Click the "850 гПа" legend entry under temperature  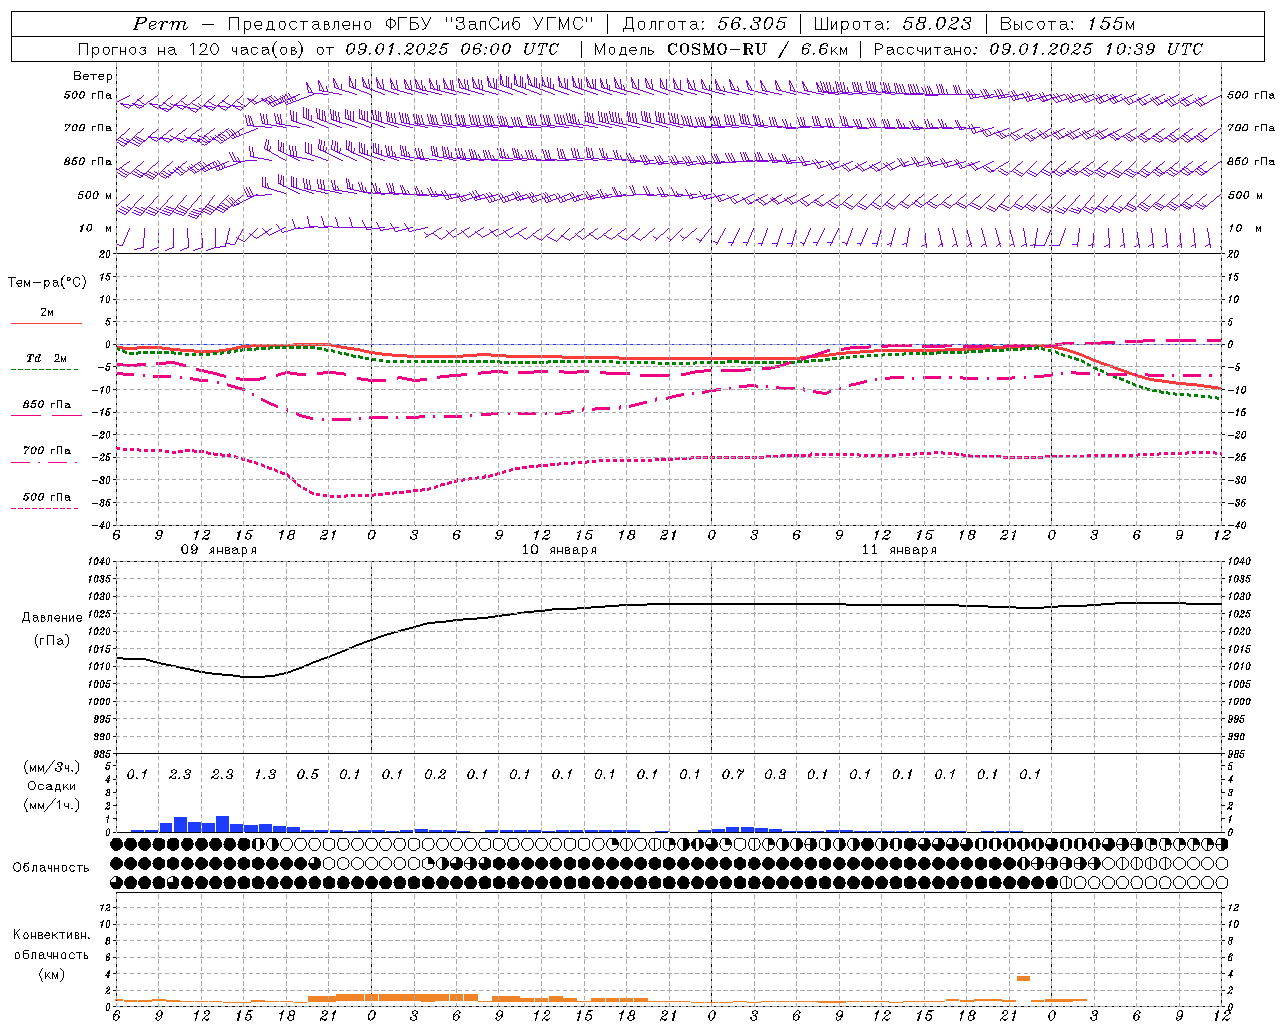coord(47,405)
